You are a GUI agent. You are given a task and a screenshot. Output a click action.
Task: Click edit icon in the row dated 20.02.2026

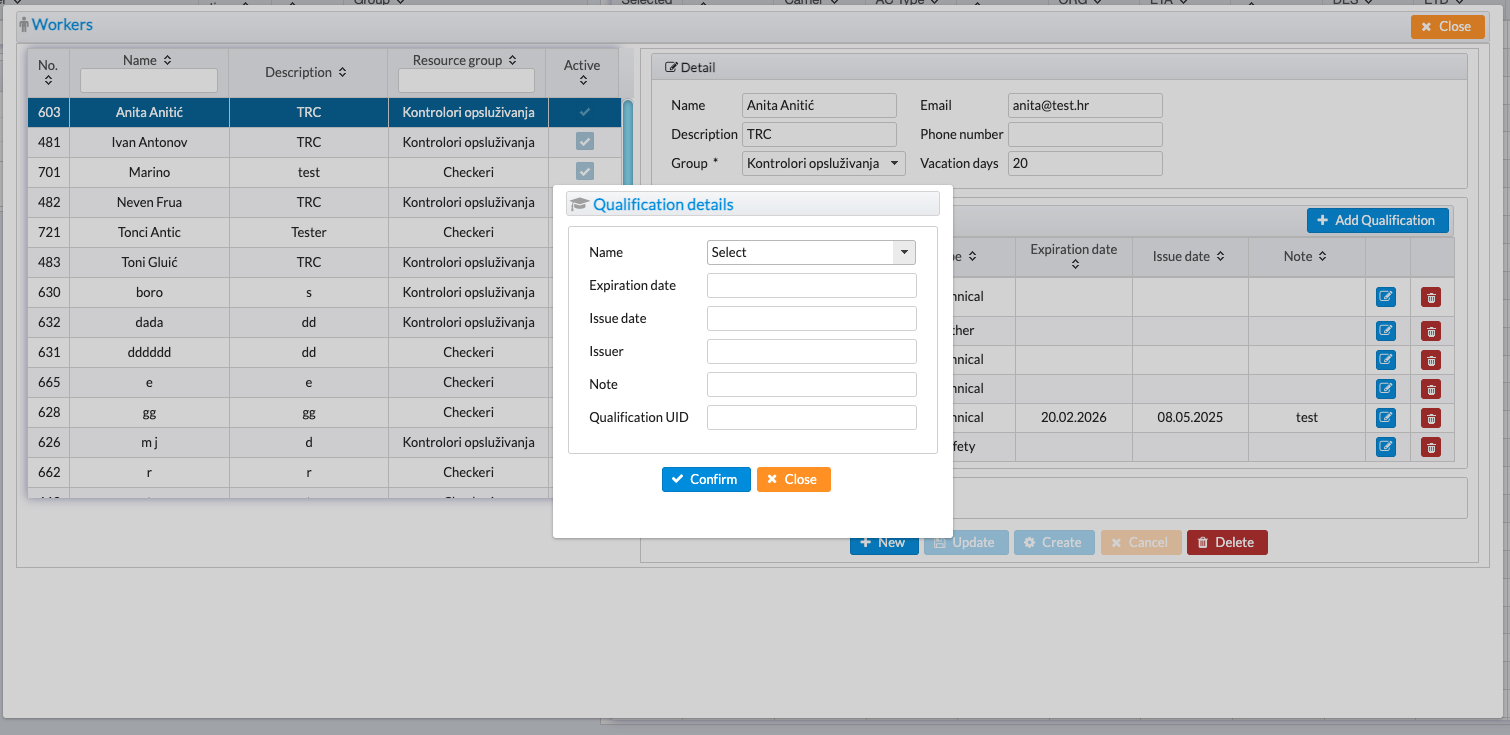[x=1385, y=418]
